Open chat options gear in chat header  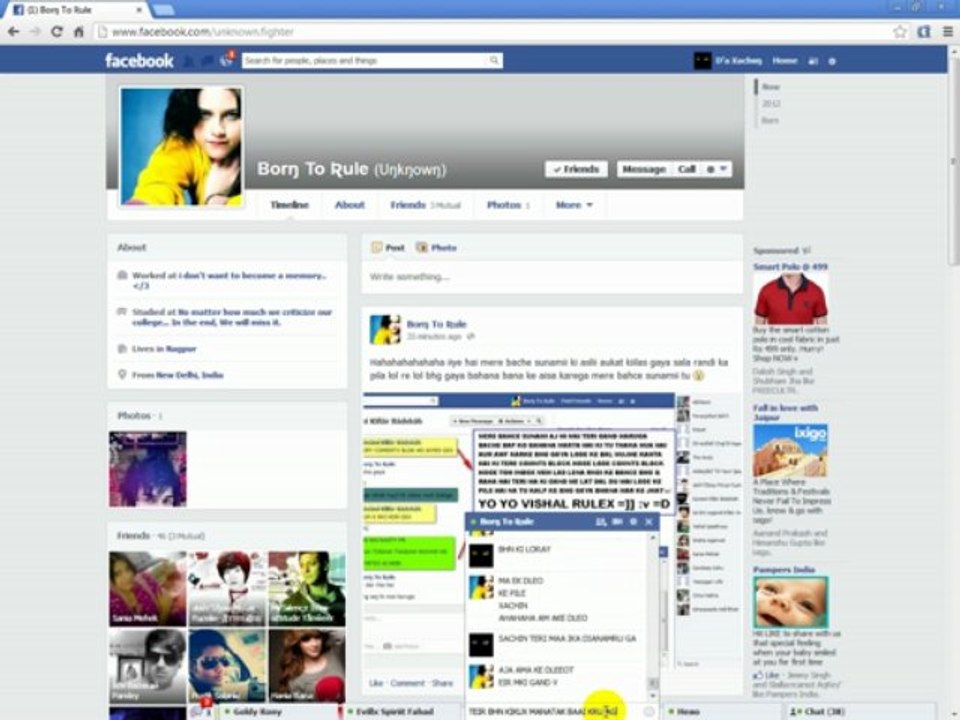[633, 522]
